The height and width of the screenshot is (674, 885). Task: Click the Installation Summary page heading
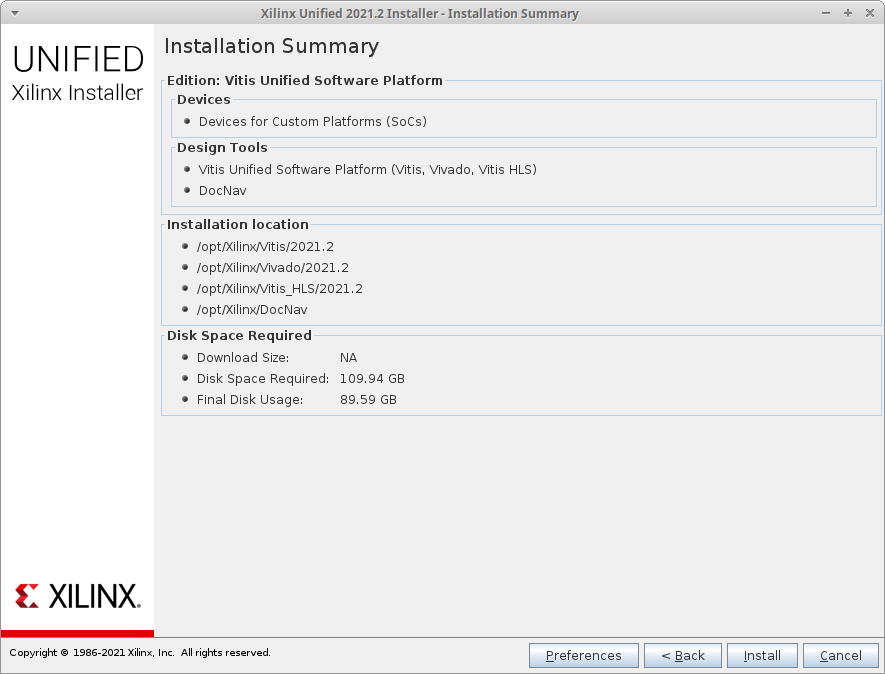point(271,47)
